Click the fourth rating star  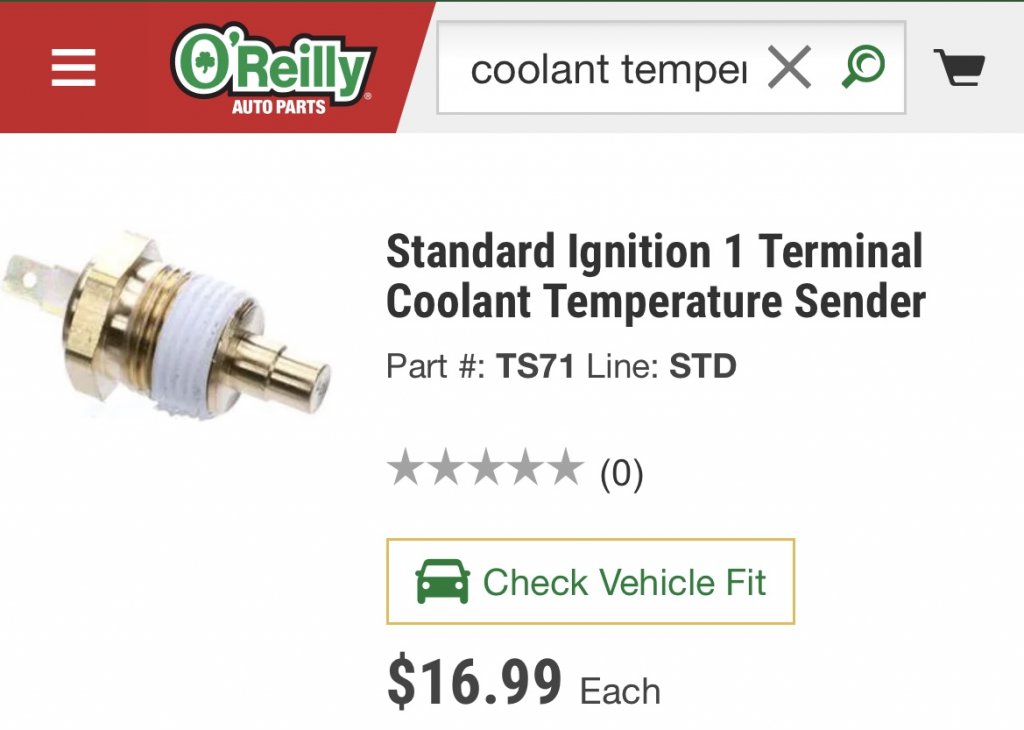click(526, 468)
